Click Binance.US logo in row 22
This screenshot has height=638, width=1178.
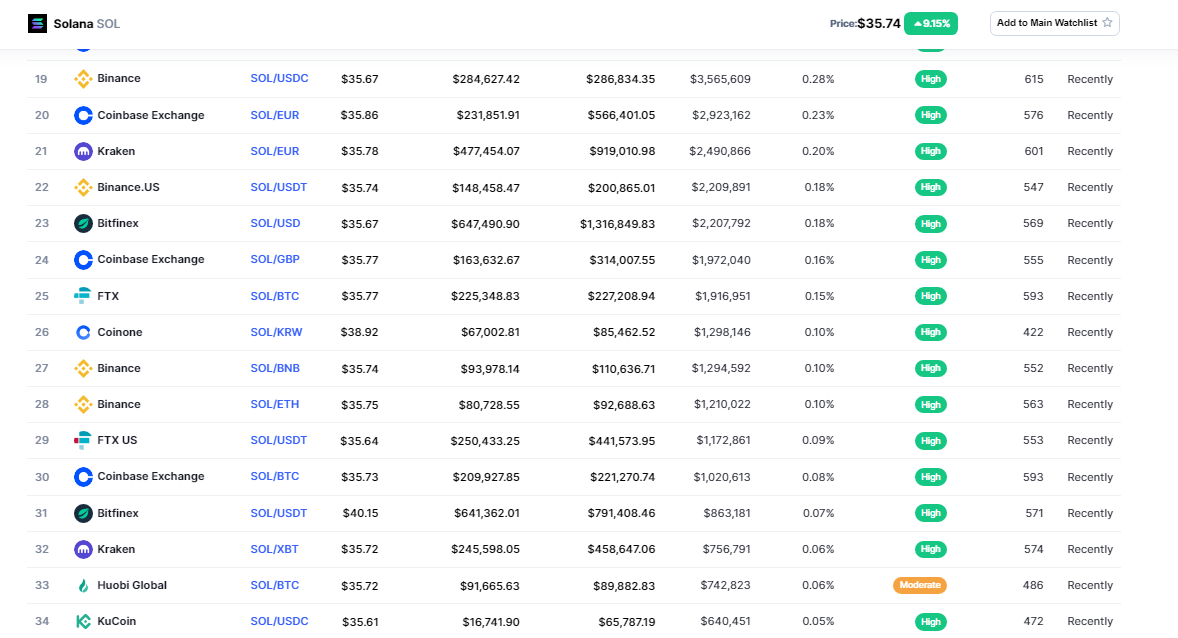click(83, 187)
